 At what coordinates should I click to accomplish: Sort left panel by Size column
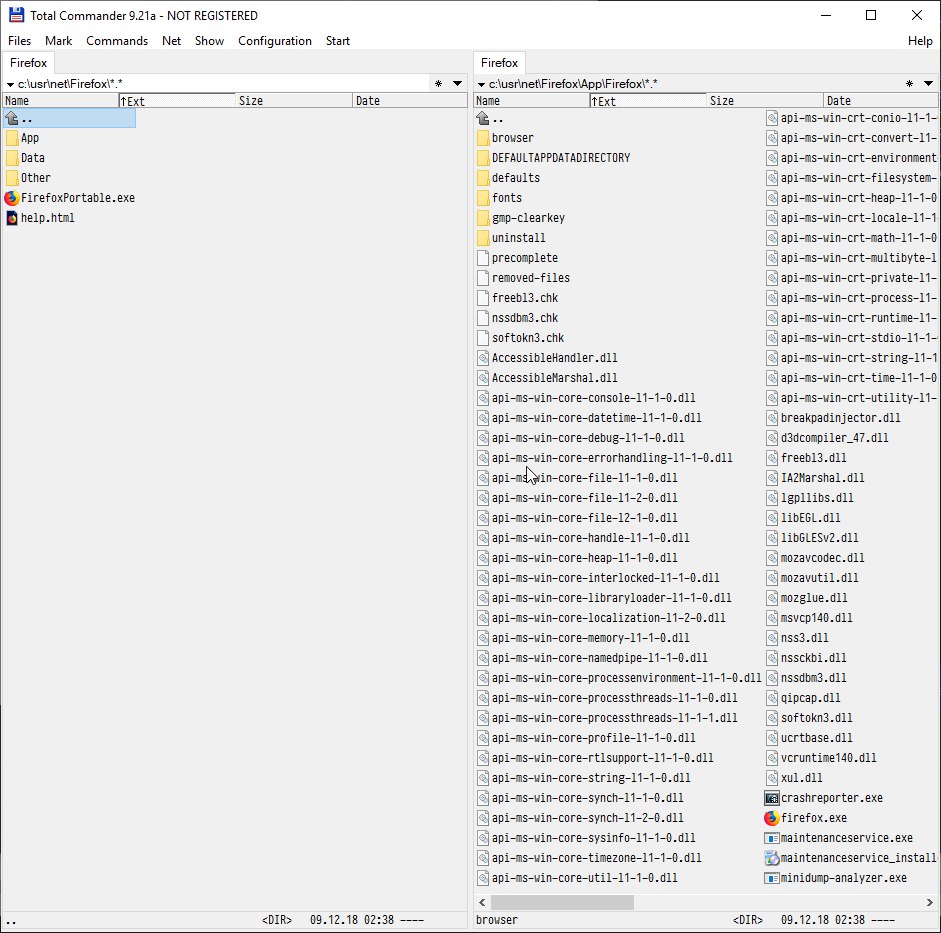[x=294, y=101]
